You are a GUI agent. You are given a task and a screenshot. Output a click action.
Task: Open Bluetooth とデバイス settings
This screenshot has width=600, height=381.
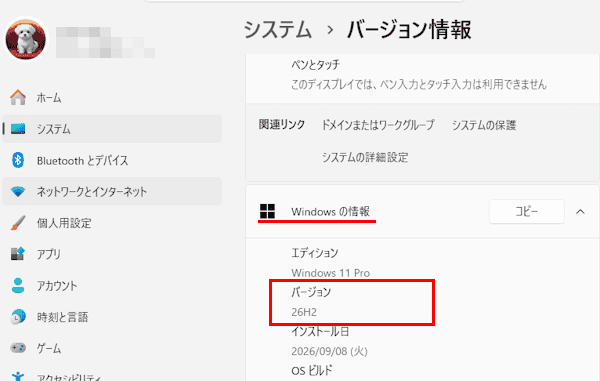tap(112, 160)
